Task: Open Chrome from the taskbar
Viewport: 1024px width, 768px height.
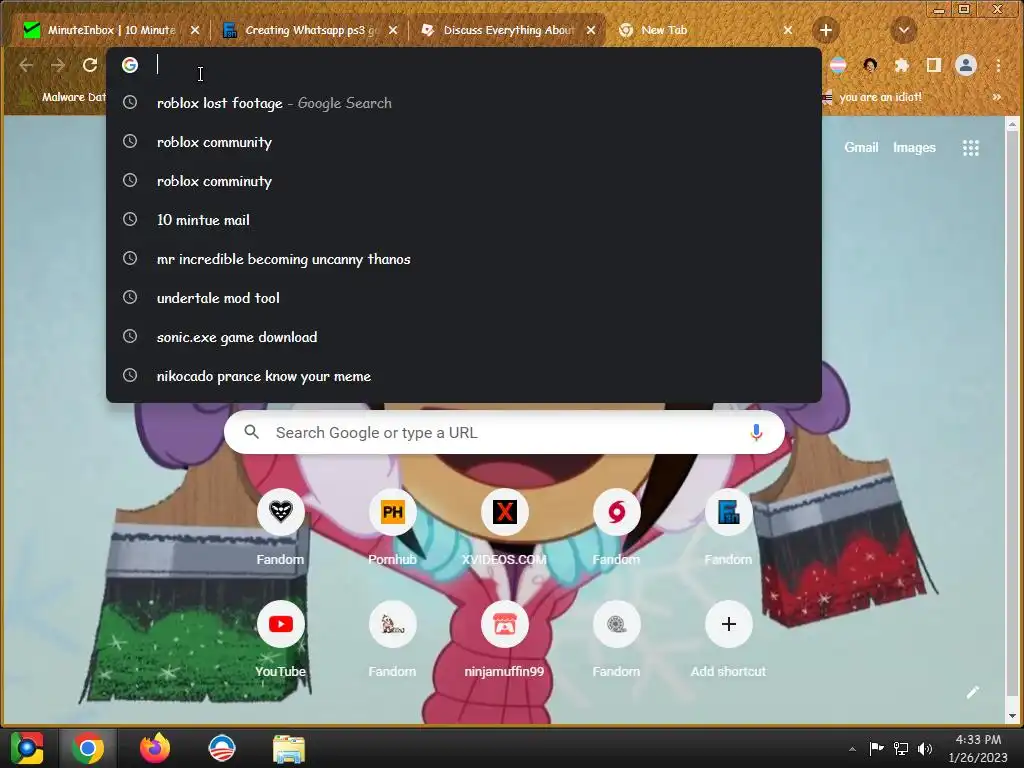Action: pos(88,748)
